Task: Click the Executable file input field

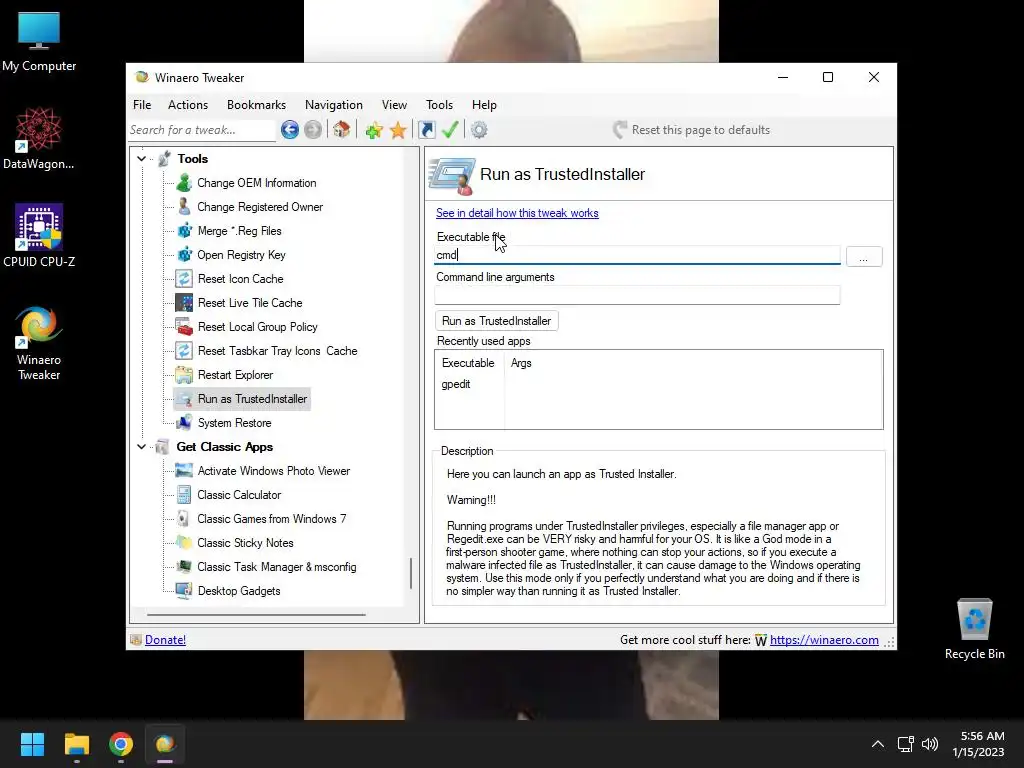Action: pyautogui.click(x=637, y=255)
